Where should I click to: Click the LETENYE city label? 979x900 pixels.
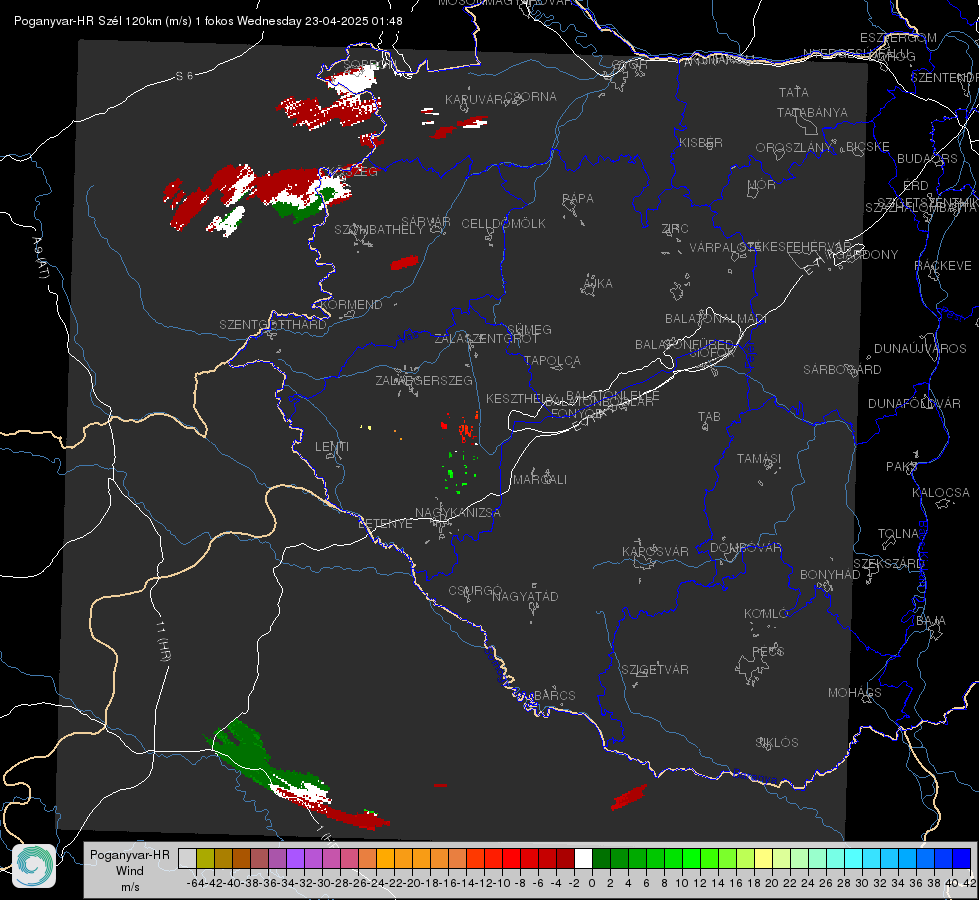385,523
